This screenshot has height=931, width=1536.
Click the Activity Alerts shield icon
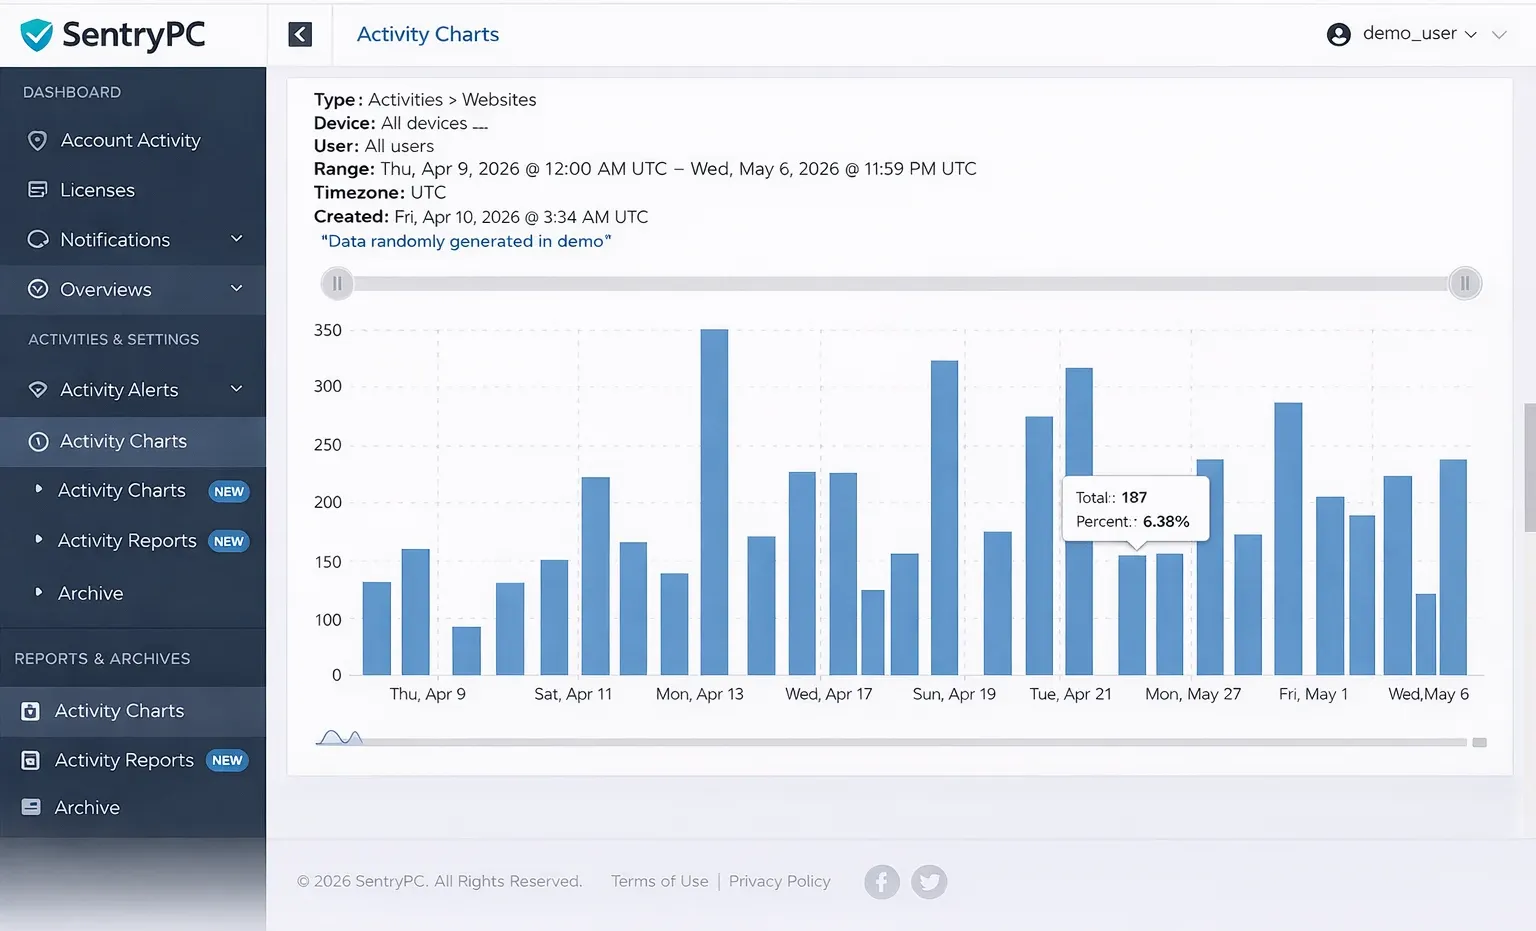pyautogui.click(x=38, y=390)
